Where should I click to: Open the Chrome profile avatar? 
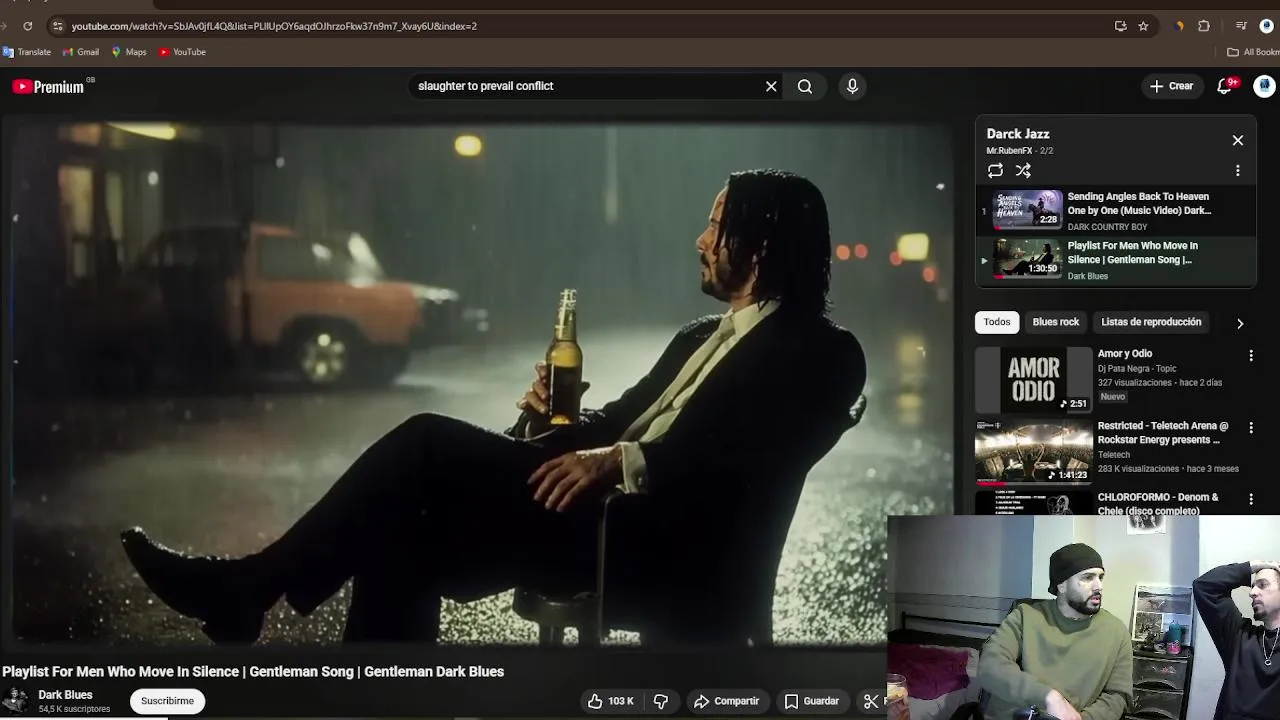click(1266, 26)
